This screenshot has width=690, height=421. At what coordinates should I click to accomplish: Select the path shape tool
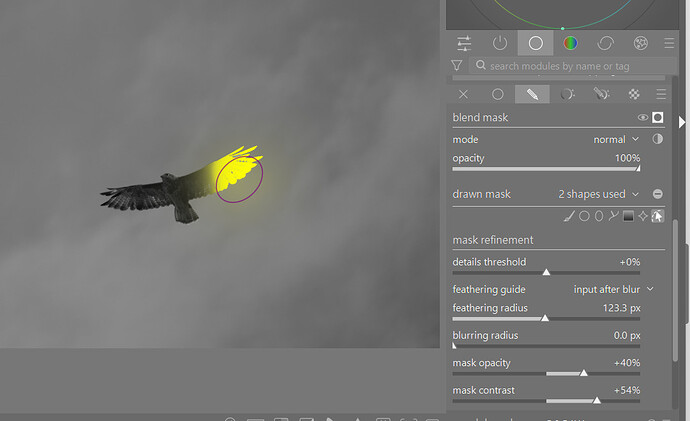[x=613, y=216]
